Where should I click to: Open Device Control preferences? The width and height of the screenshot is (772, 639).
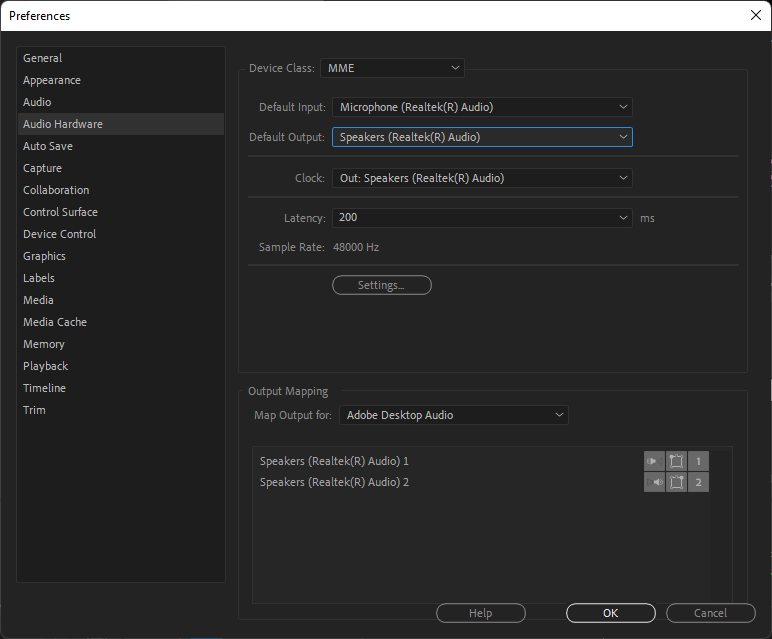coord(121,234)
